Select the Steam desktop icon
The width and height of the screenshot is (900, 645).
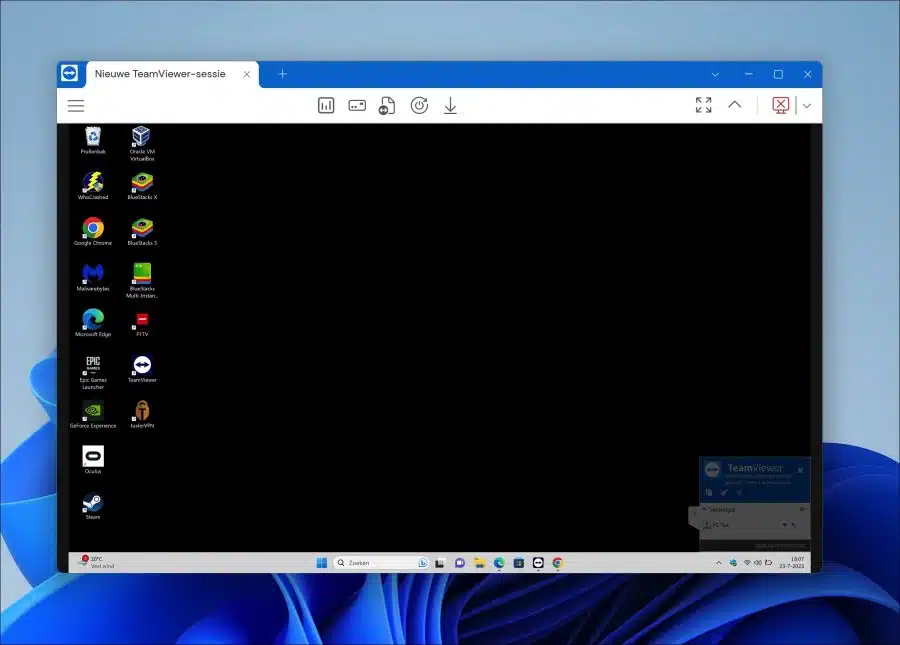[93, 506]
